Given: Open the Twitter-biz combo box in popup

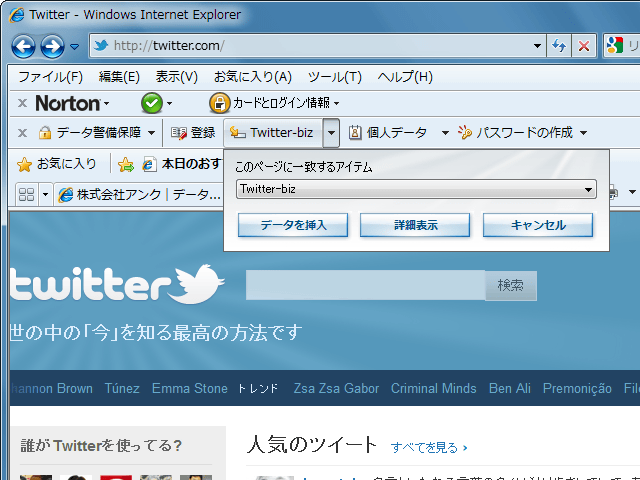Looking at the screenshot, I should (416, 189).
